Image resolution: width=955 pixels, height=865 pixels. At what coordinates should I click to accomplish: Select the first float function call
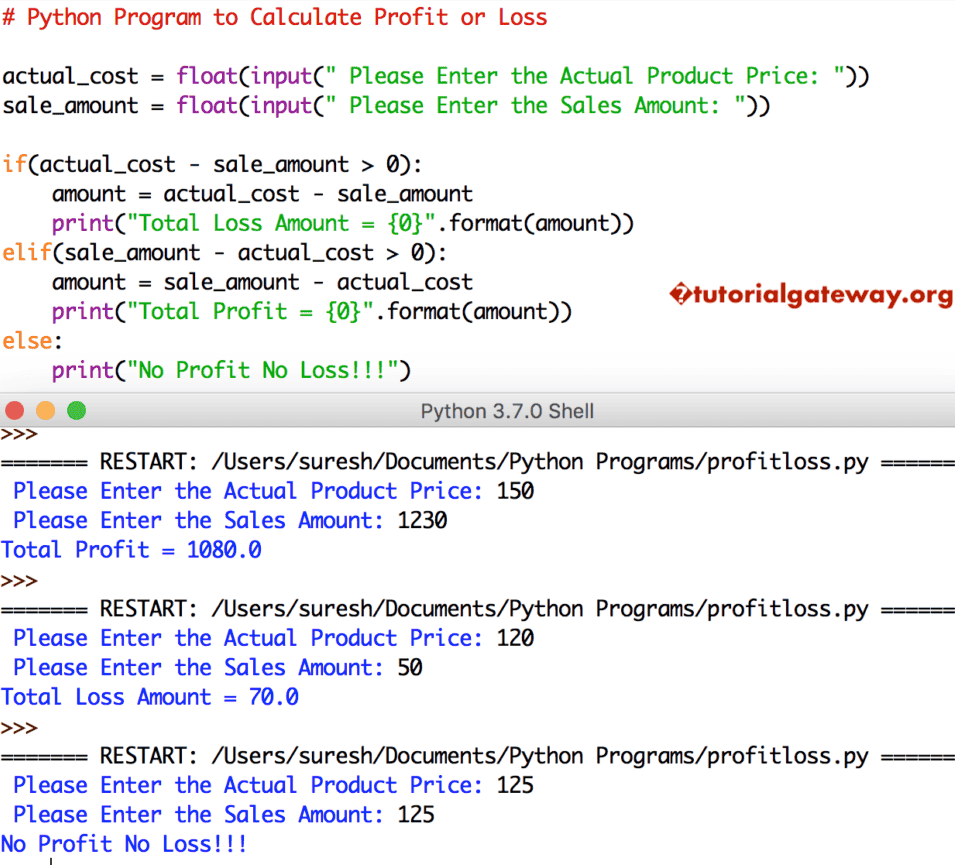coord(206,75)
